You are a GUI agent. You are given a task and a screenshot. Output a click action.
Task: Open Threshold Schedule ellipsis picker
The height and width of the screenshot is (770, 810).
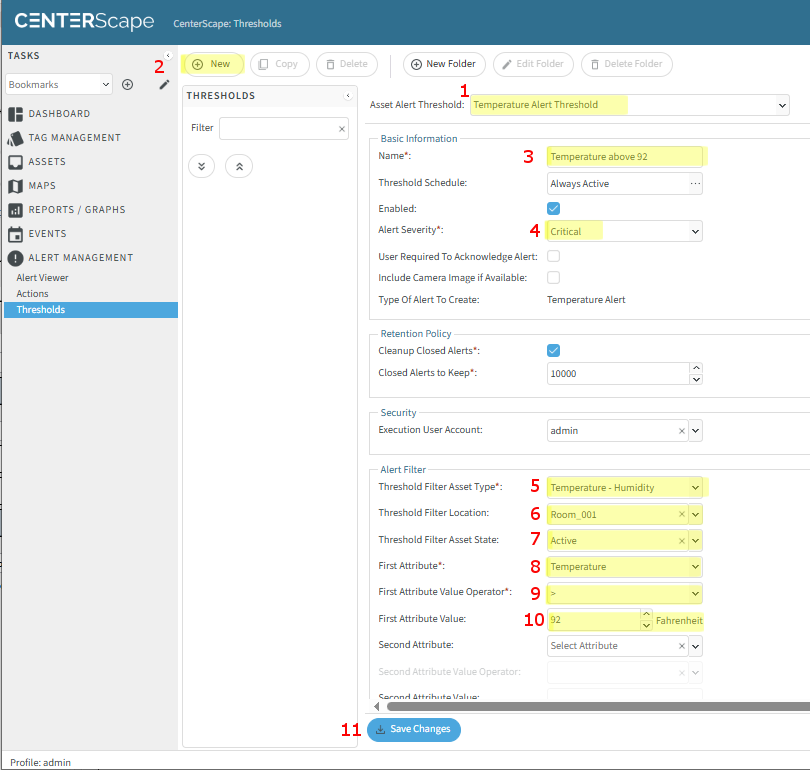695,183
